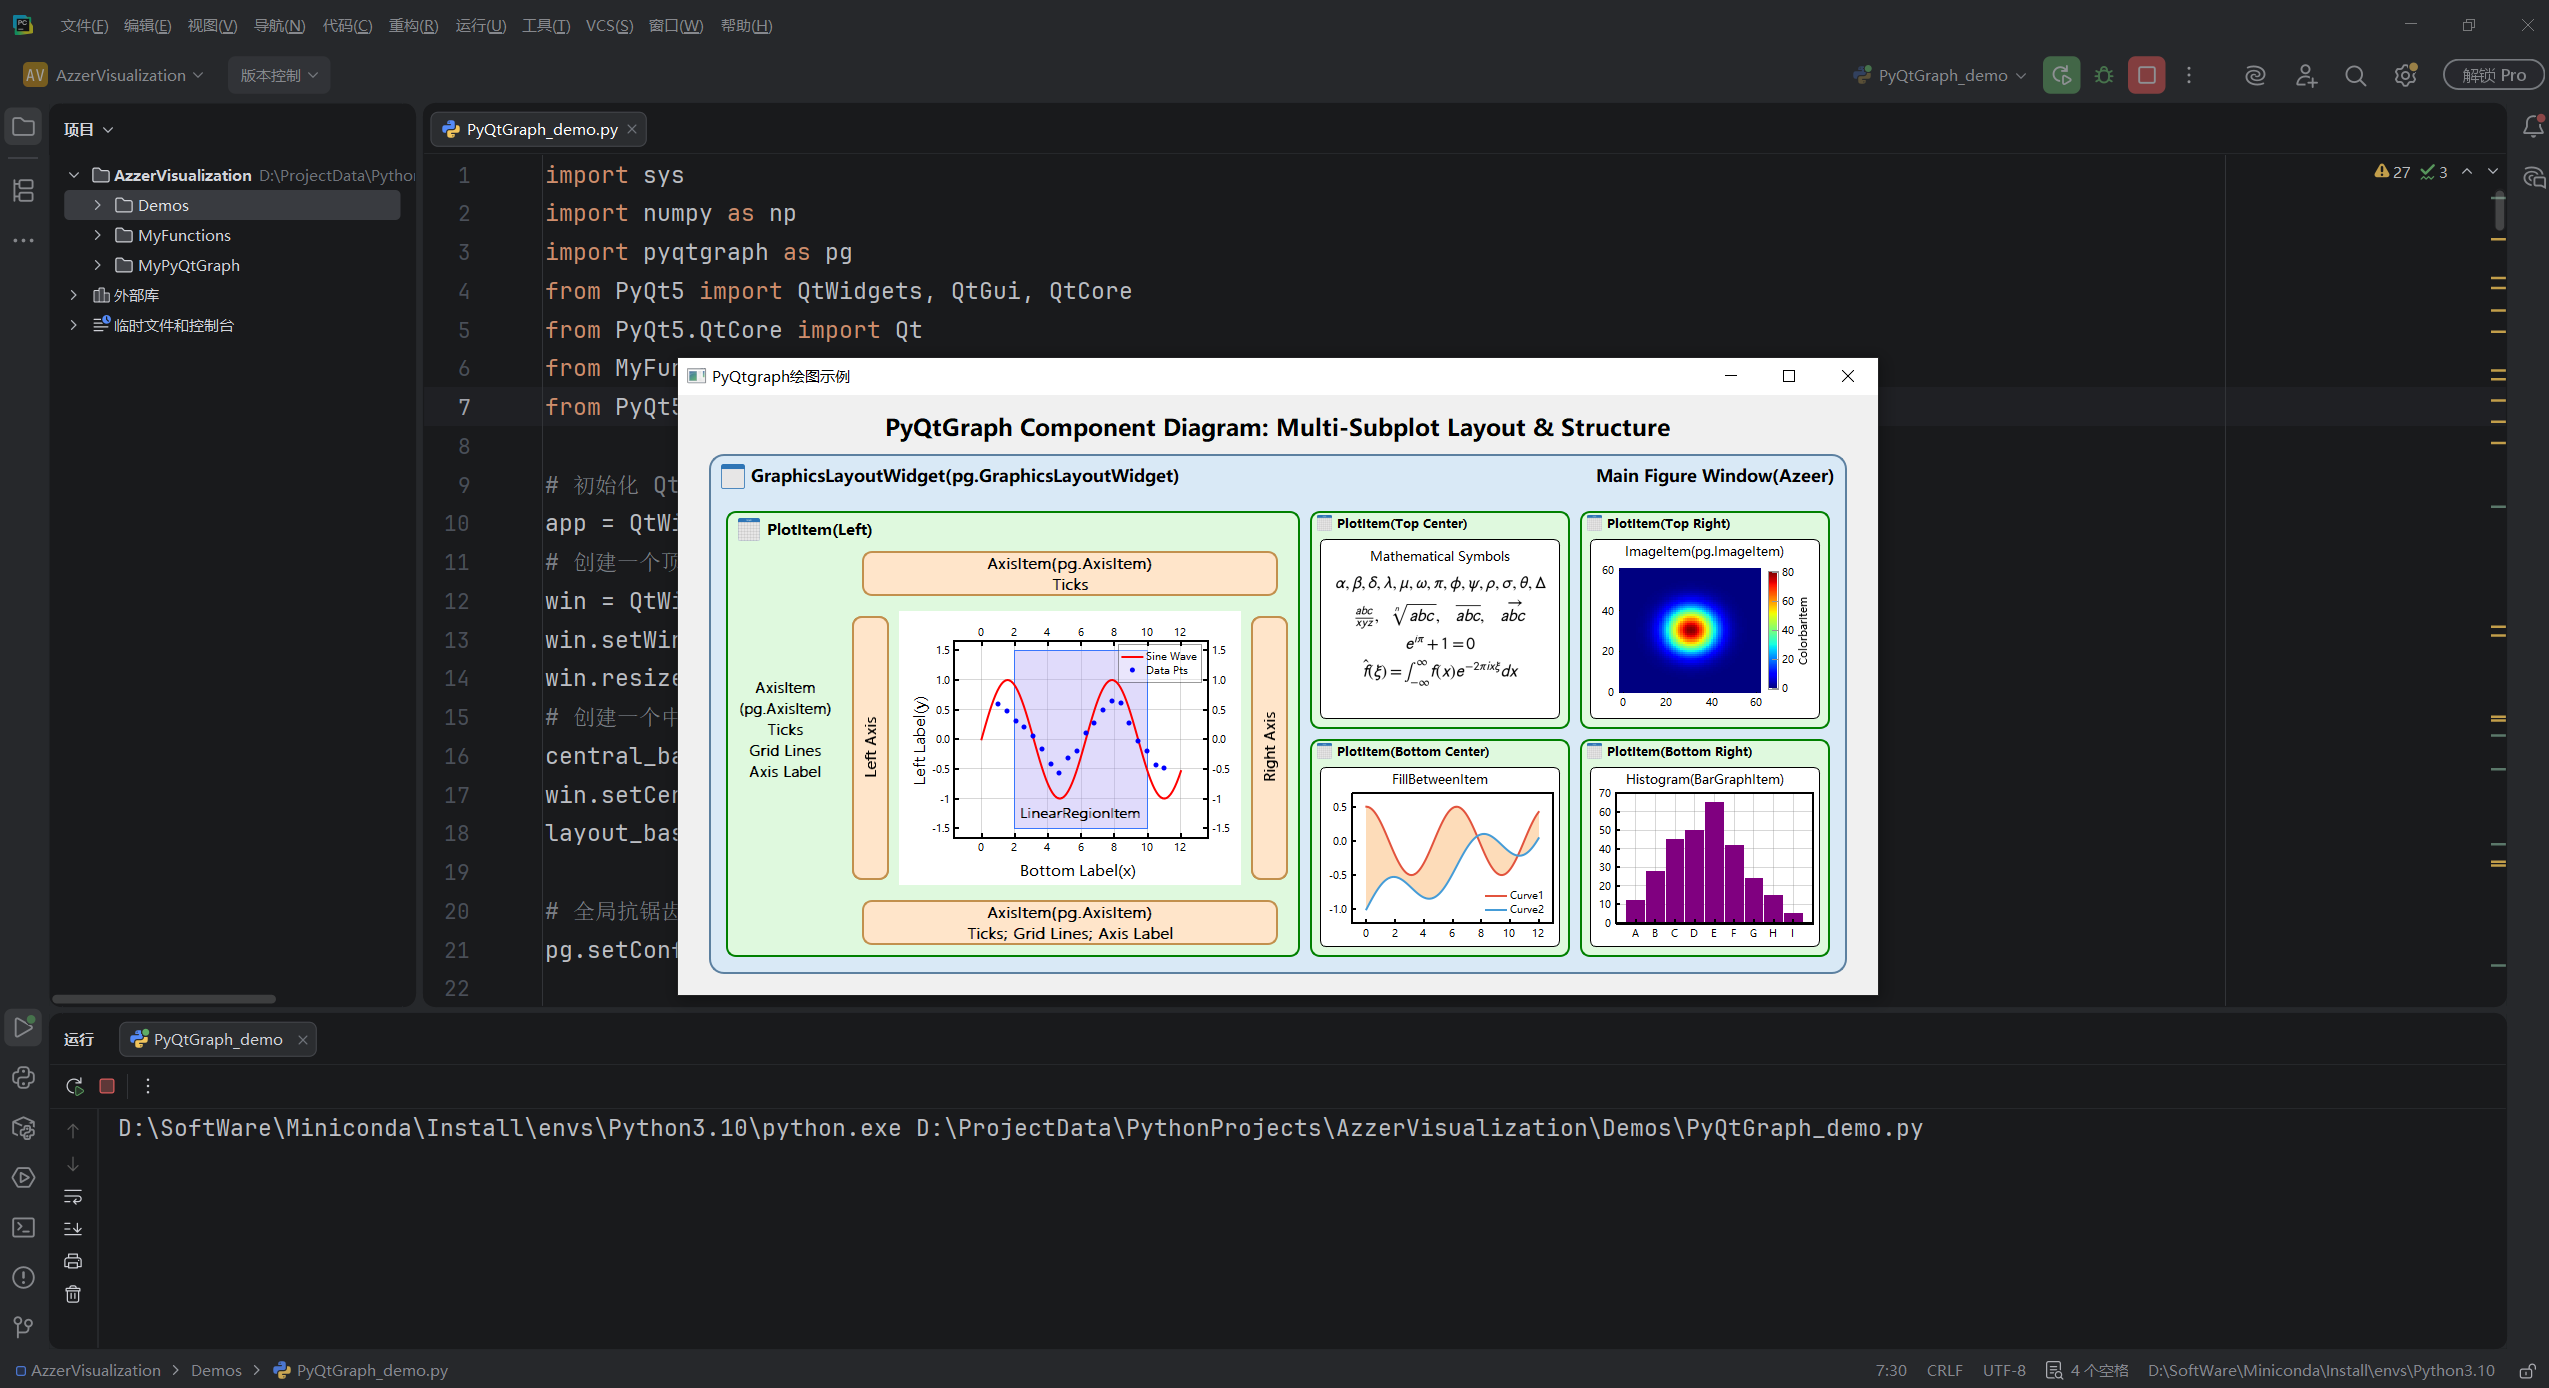Clear run console with trash icon
The width and height of the screenshot is (2549, 1388).
[73, 1294]
